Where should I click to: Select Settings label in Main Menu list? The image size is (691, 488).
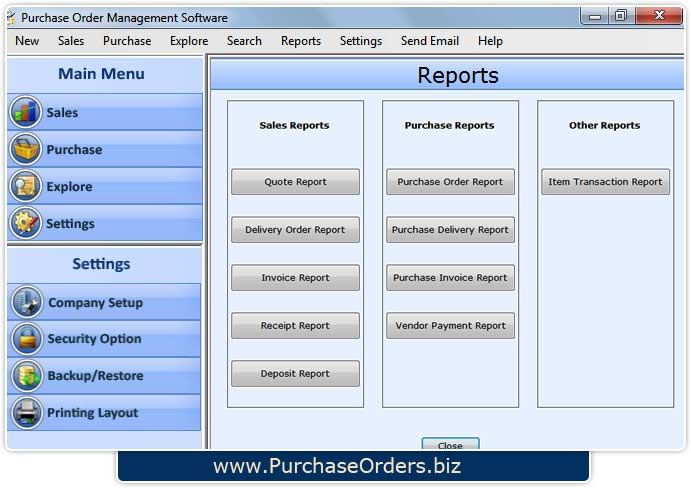click(x=70, y=224)
